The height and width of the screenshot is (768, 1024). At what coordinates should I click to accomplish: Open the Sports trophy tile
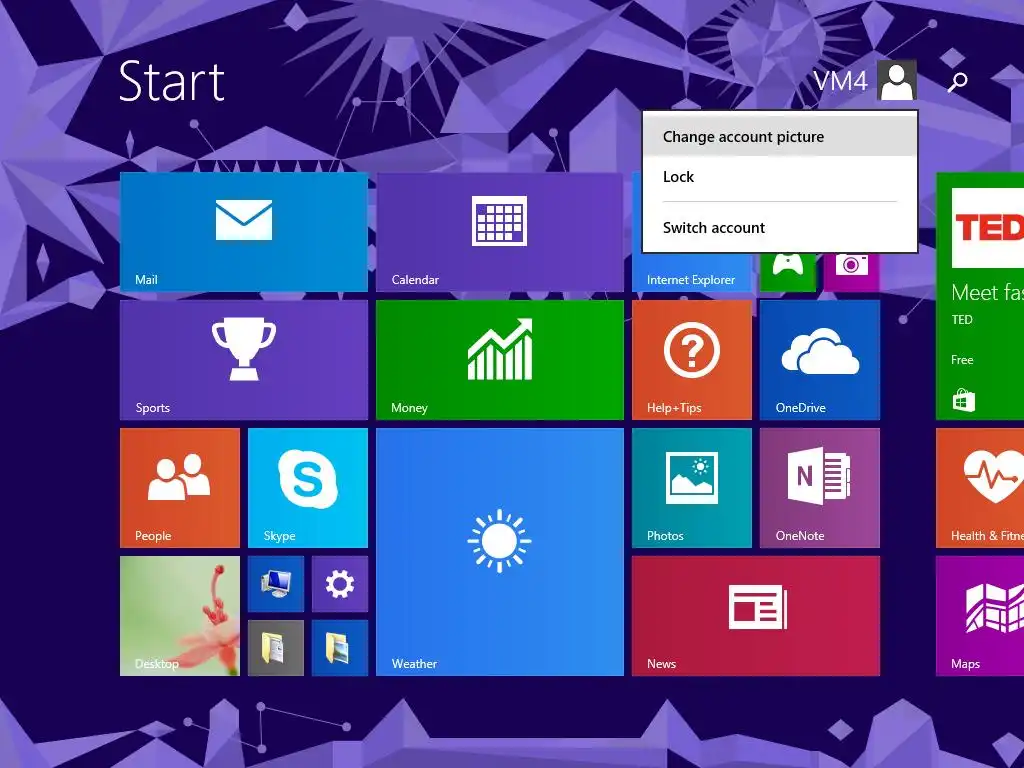pyautogui.click(x=244, y=360)
